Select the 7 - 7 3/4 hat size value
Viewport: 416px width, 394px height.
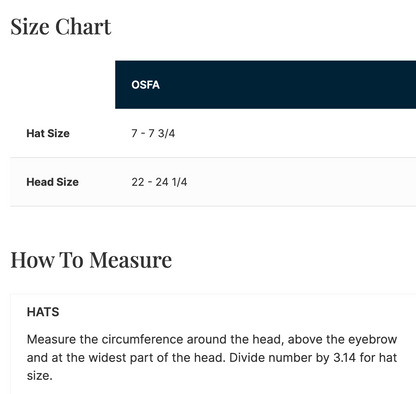coord(153,133)
